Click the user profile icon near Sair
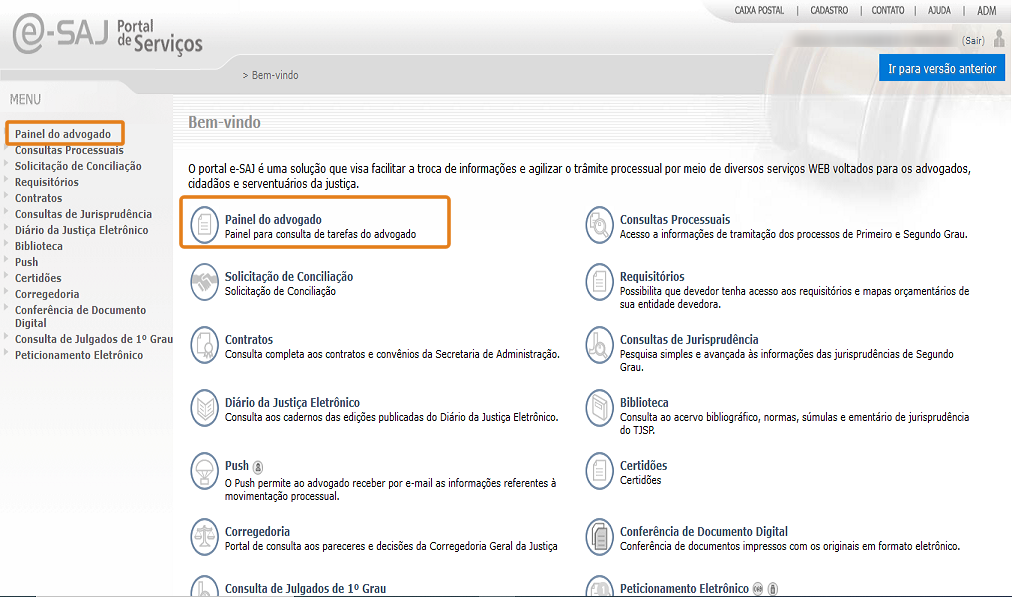Image resolution: width=1012 pixels, height=597 pixels. coord(999,39)
